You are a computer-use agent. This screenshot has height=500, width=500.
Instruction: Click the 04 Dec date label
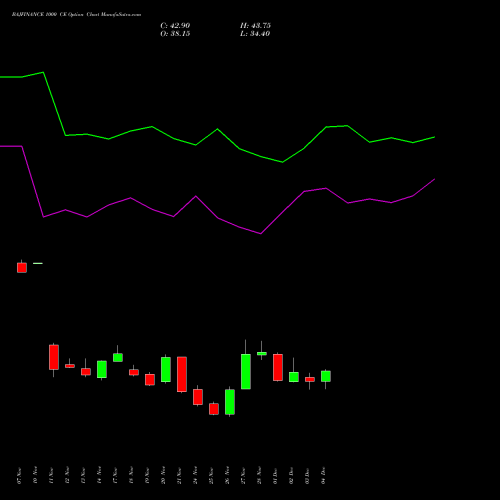click(x=323, y=475)
